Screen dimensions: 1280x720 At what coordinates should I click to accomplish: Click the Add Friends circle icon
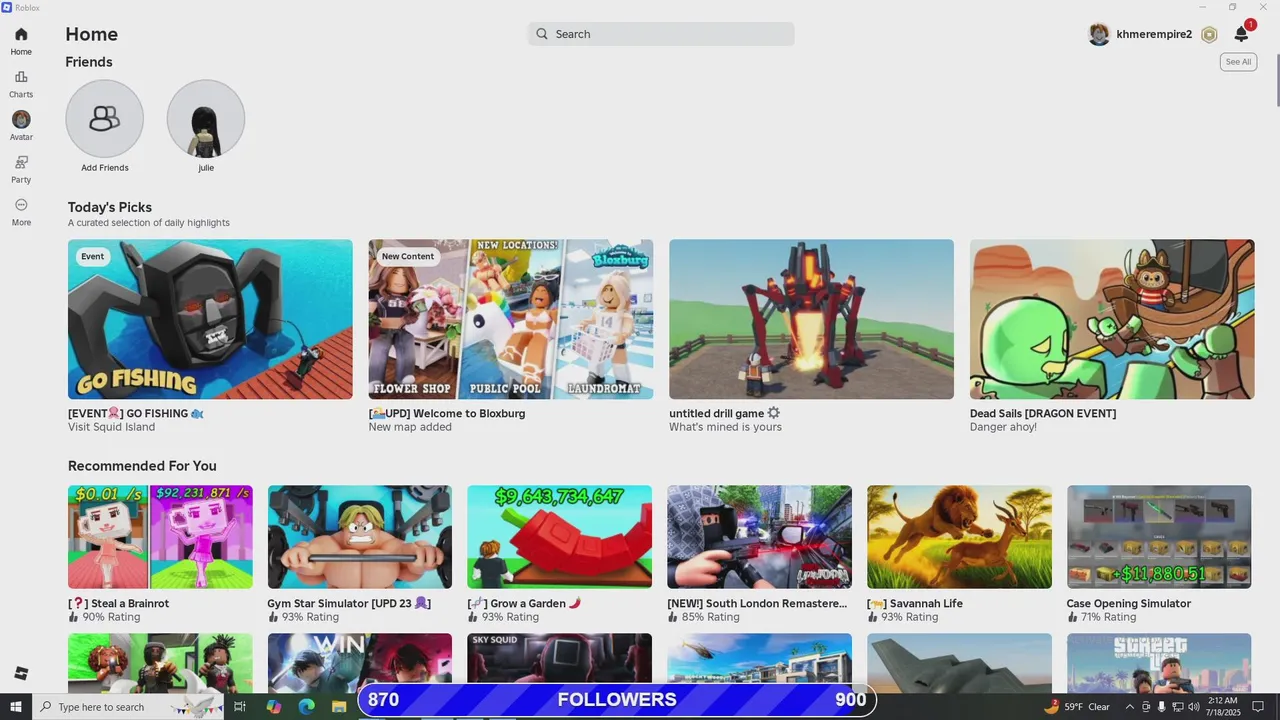[105, 119]
